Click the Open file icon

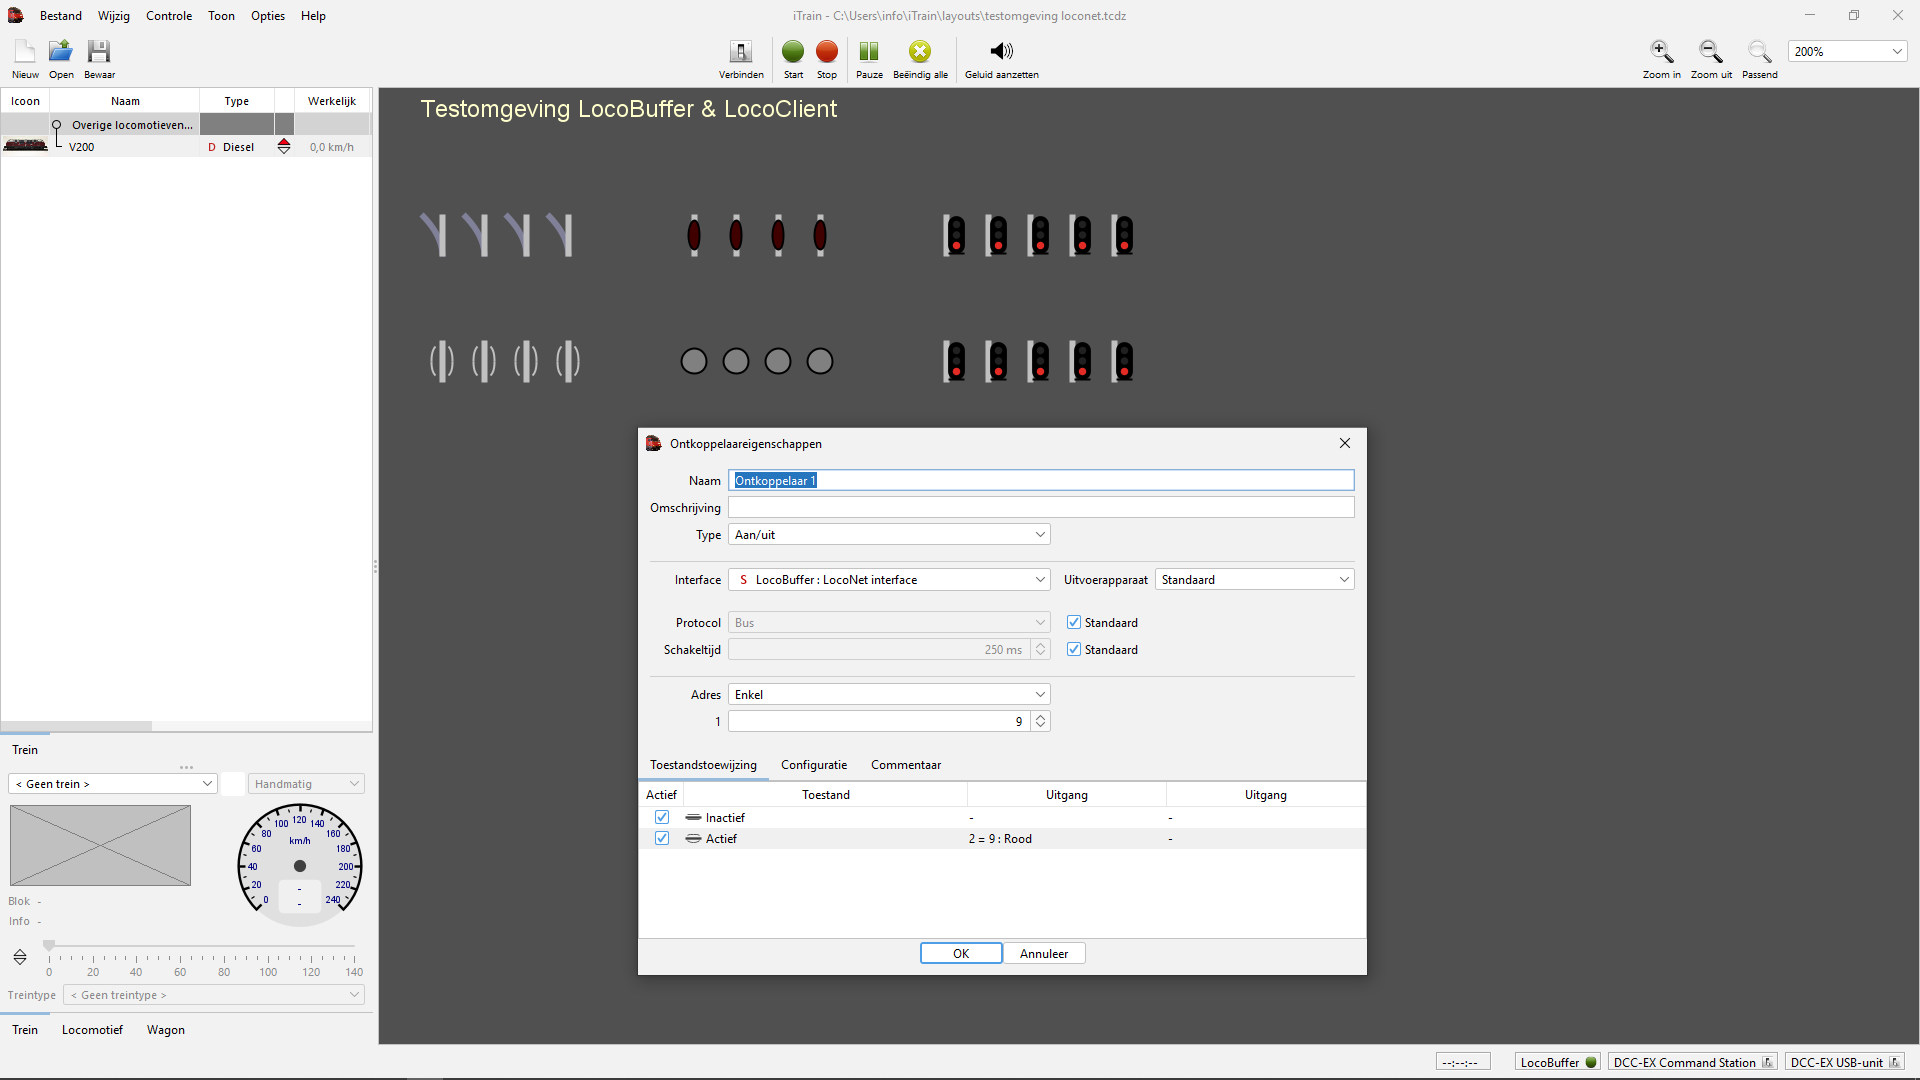(61, 52)
